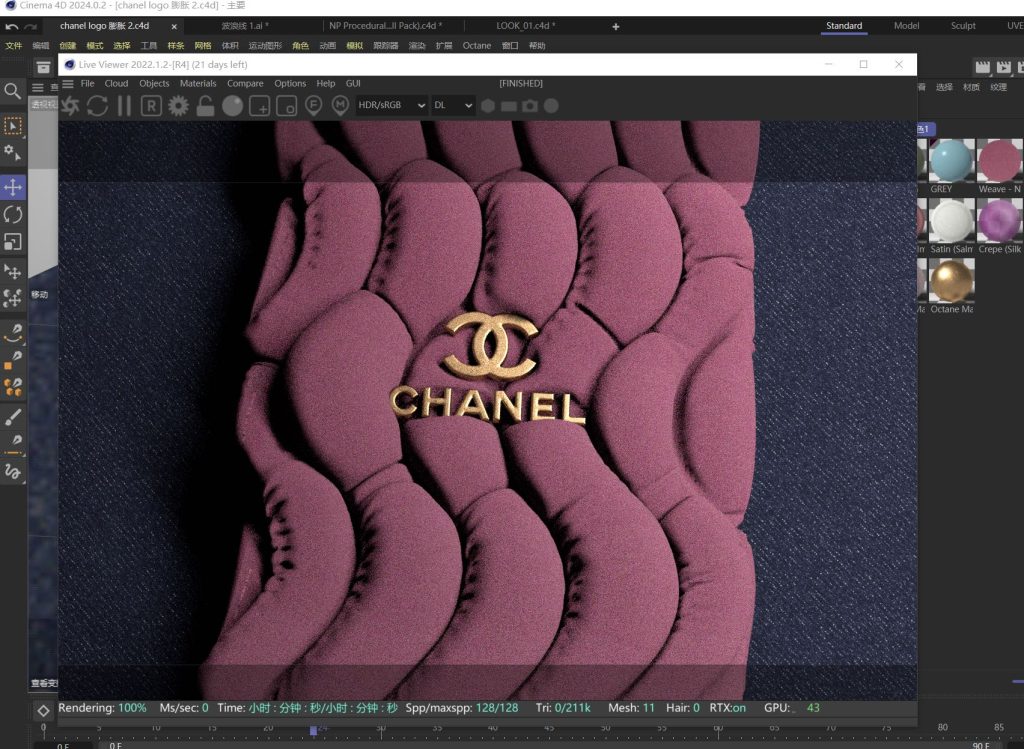The height and width of the screenshot is (749, 1024).
Task: Click the Cinema 4D redo arrow
Action: pos(31,27)
